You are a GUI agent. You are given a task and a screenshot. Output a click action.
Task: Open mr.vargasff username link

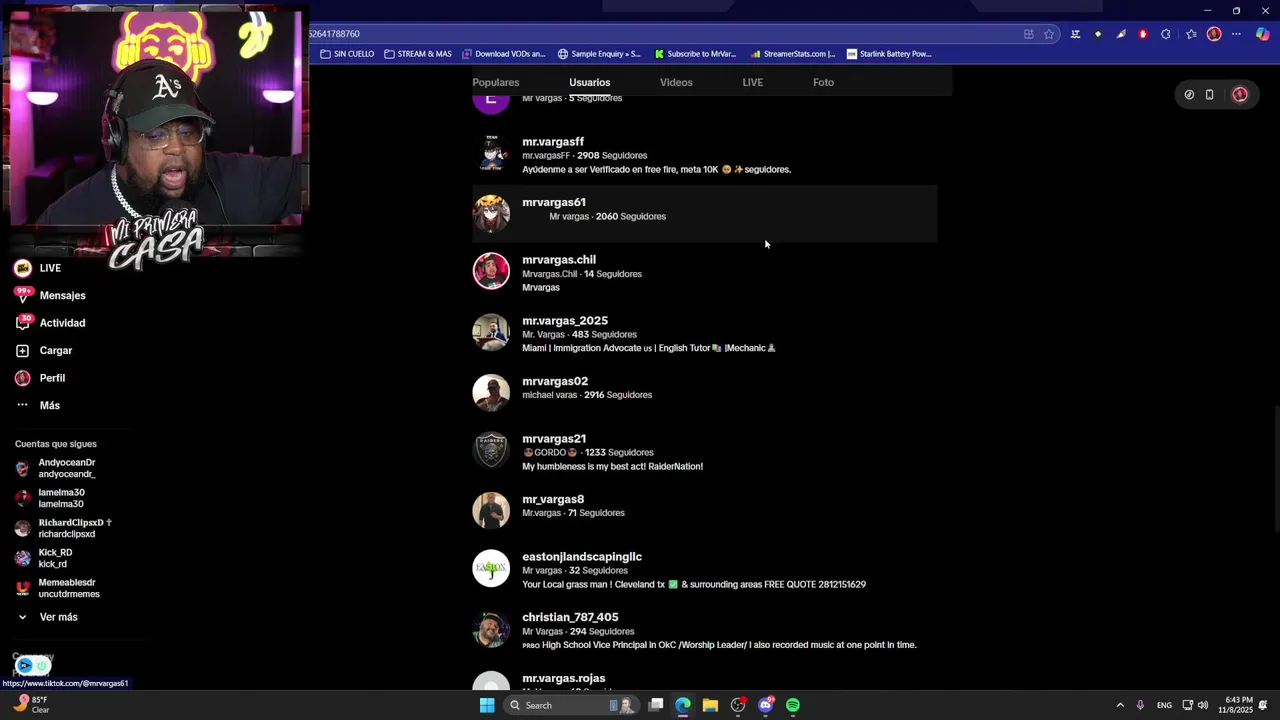[x=553, y=142]
